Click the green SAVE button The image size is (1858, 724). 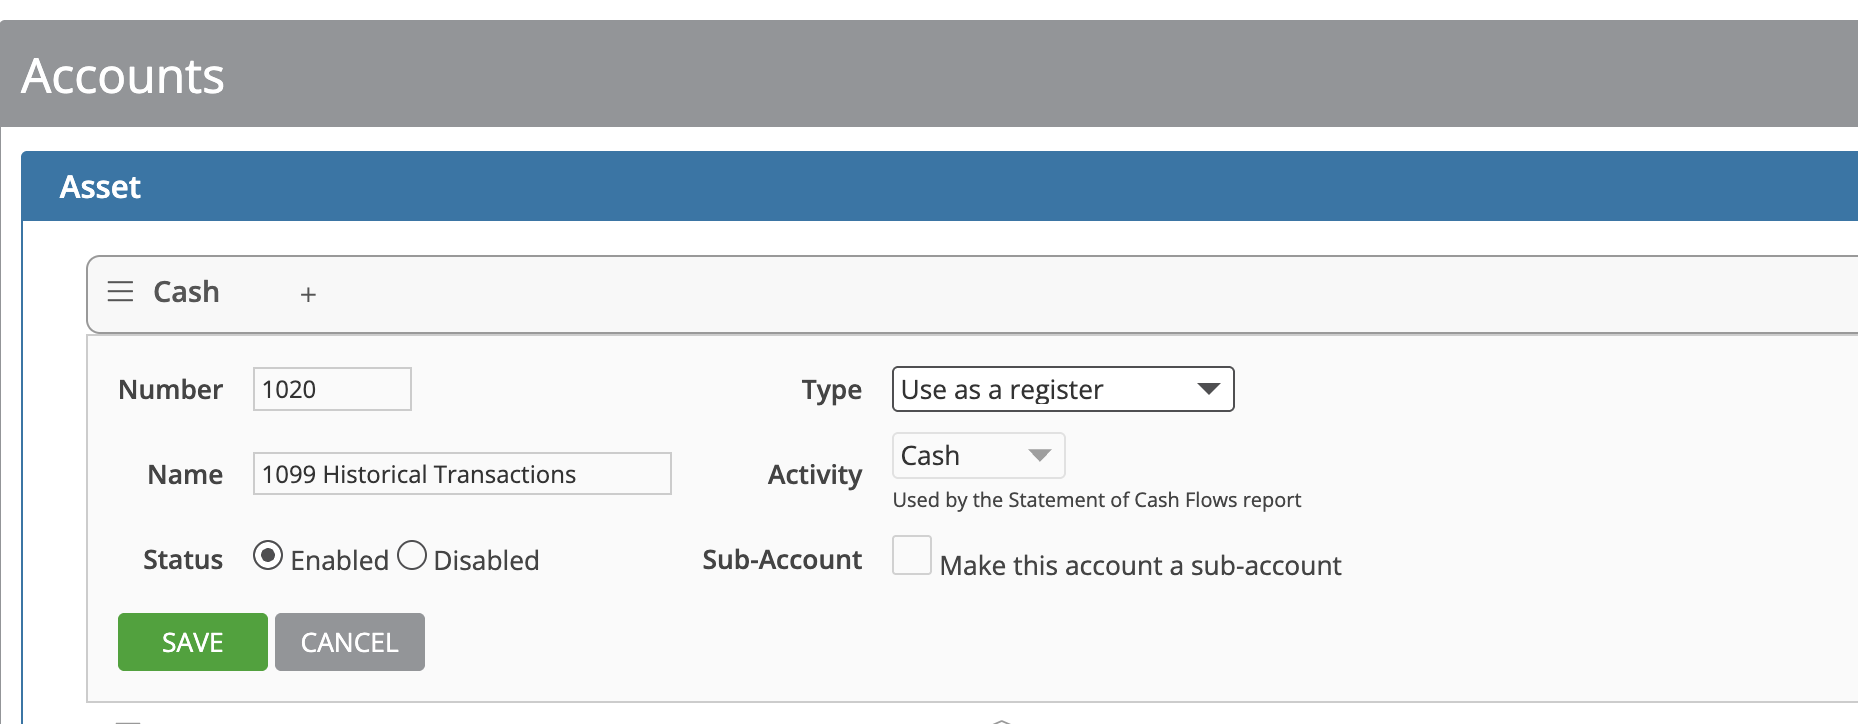[x=193, y=642]
